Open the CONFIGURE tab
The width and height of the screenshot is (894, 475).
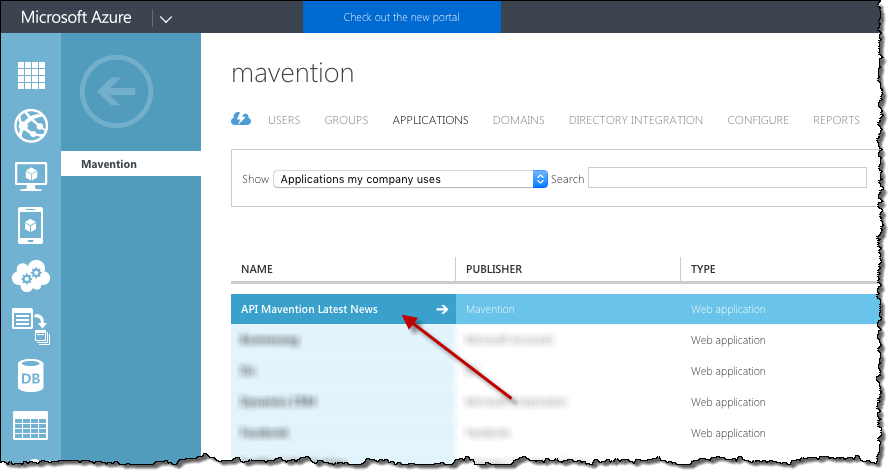(x=758, y=120)
